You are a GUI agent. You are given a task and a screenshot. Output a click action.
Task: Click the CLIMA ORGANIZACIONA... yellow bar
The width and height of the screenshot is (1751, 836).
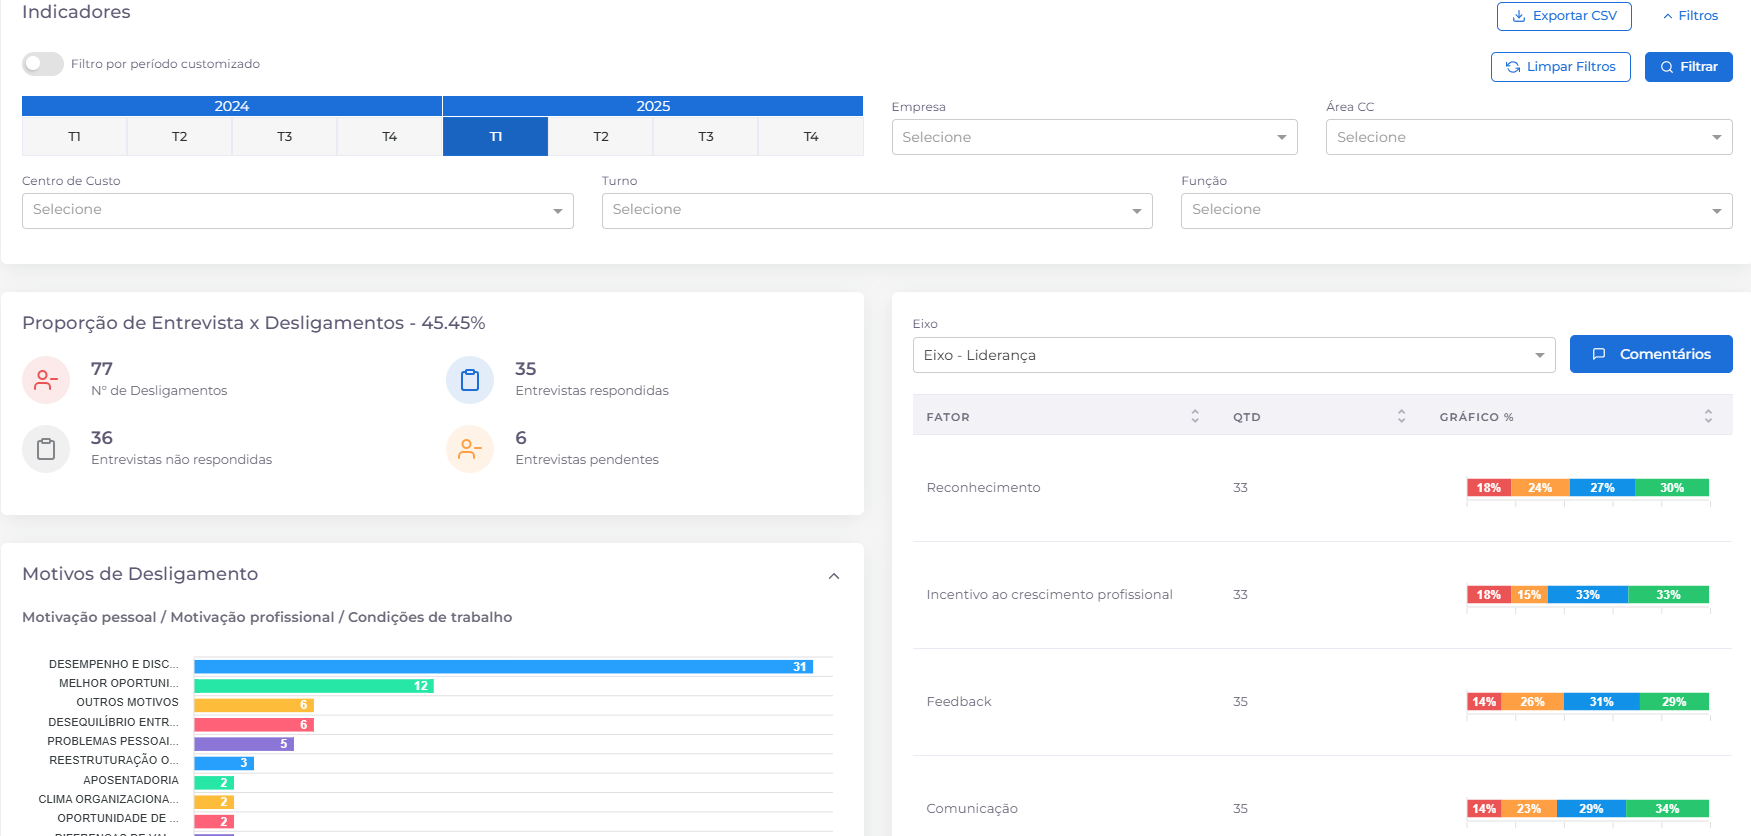click(x=213, y=802)
